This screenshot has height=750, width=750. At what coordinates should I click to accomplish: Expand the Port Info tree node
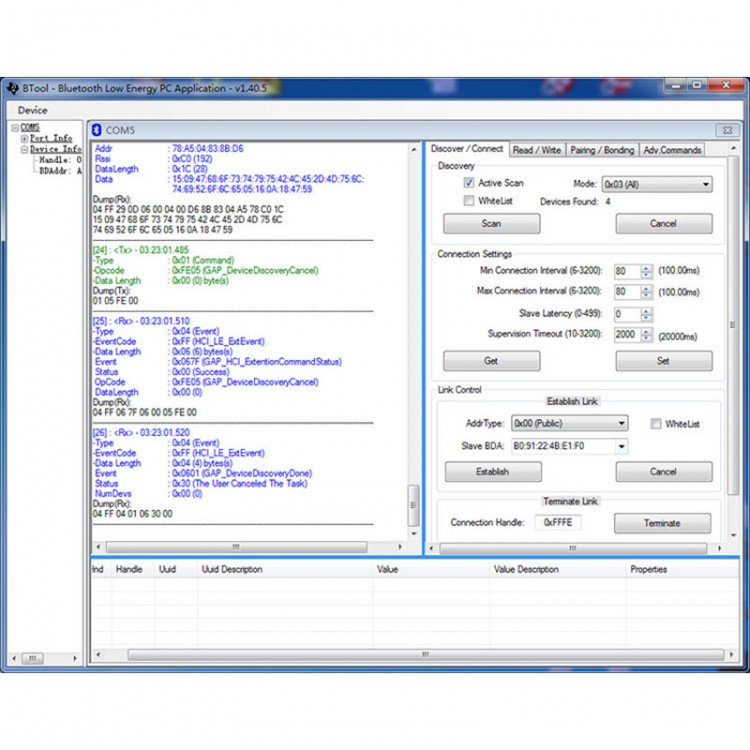coord(24,139)
